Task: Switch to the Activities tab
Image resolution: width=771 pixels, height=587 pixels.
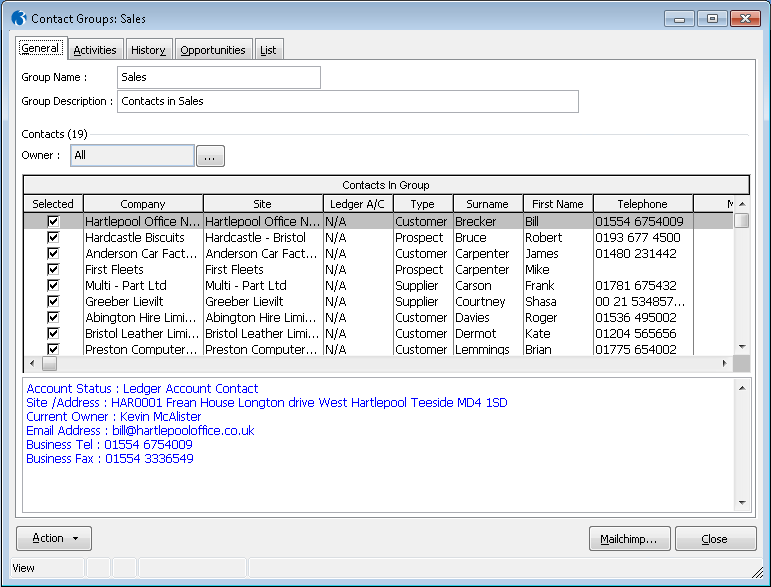Action: [95, 50]
